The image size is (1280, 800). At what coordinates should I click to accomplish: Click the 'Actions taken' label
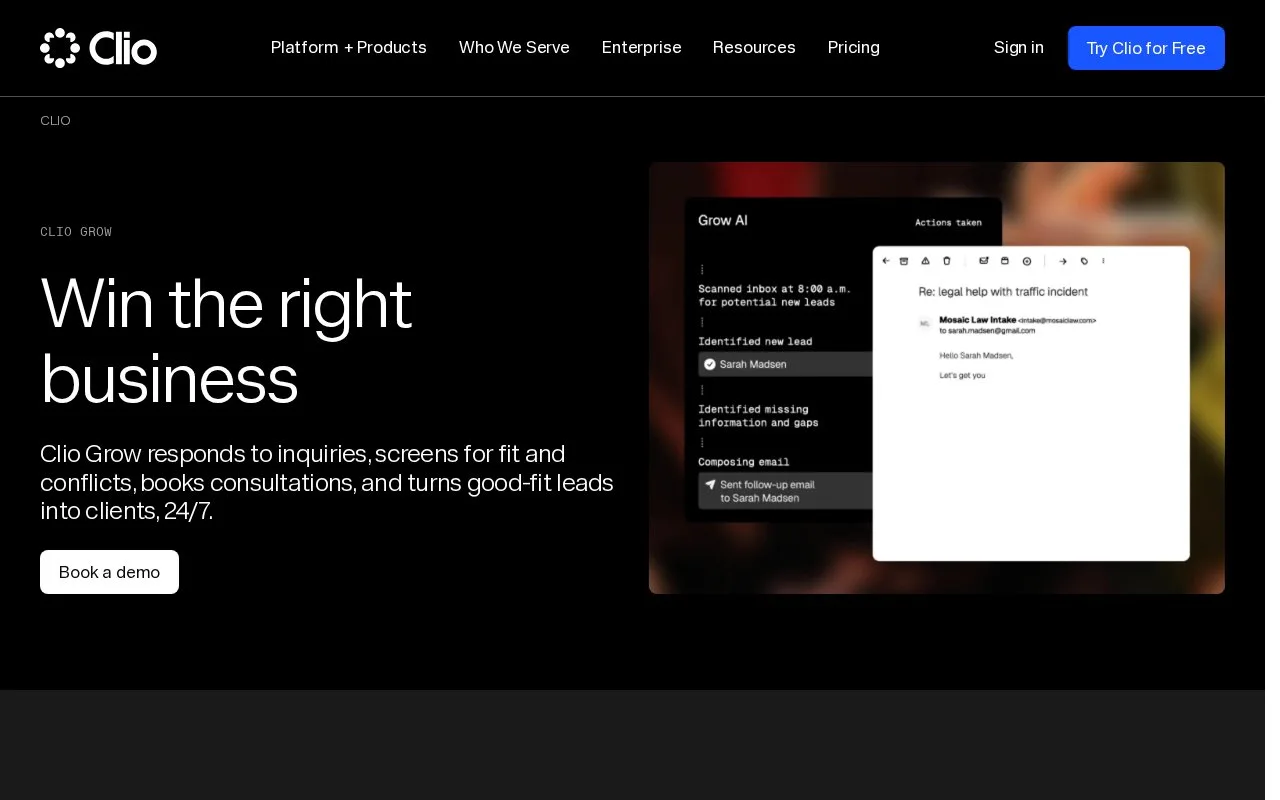coord(948,222)
